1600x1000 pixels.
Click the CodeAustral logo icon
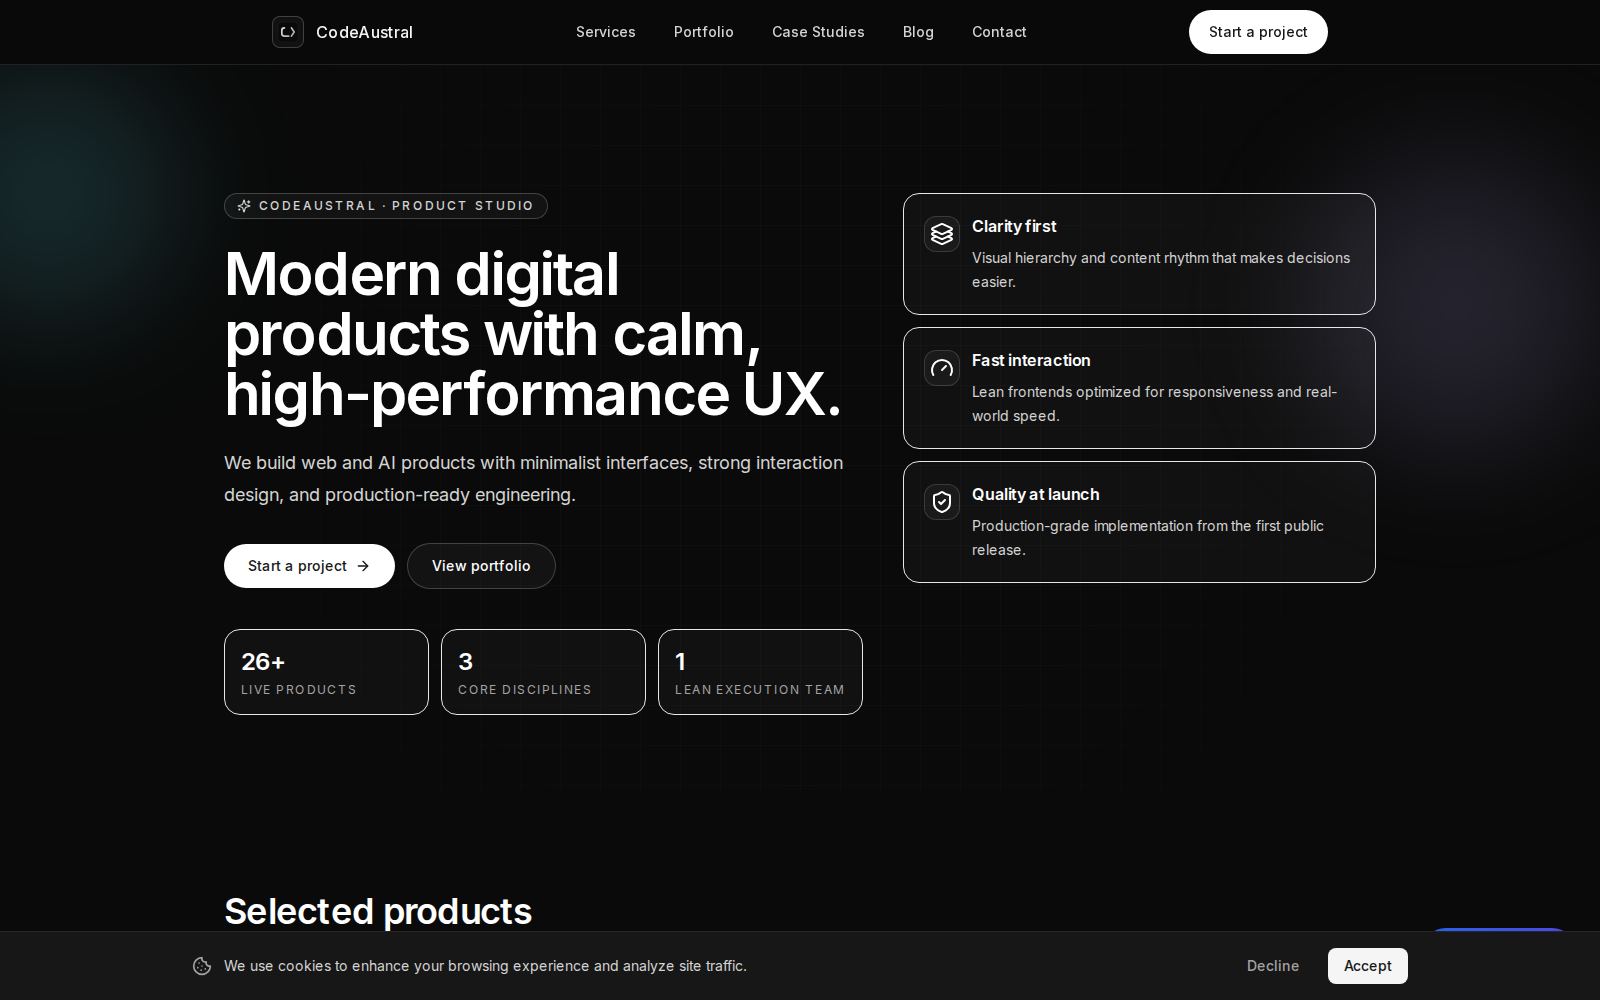point(288,32)
